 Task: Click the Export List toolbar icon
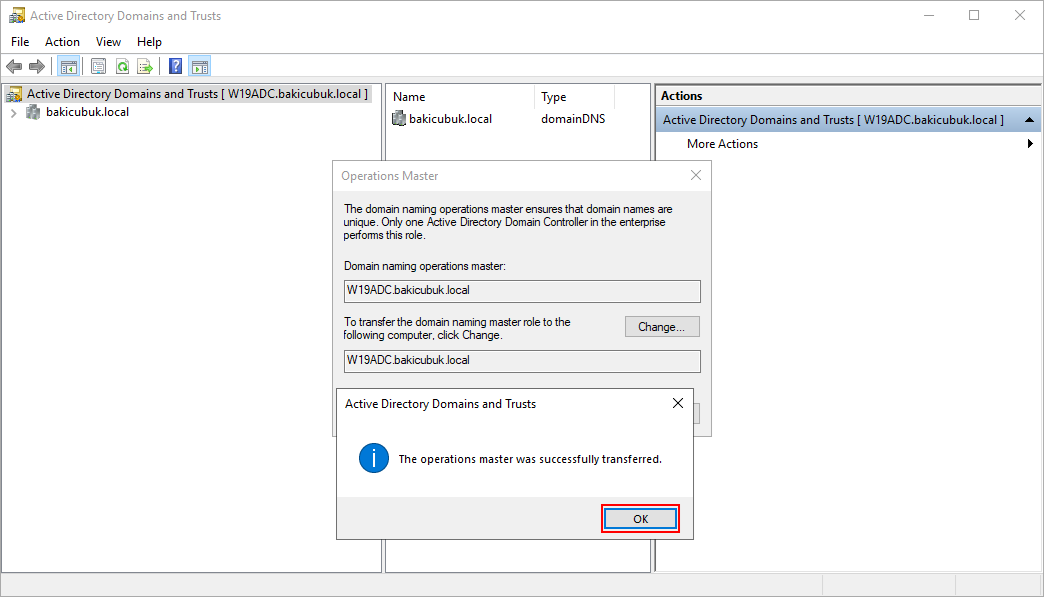click(145, 67)
